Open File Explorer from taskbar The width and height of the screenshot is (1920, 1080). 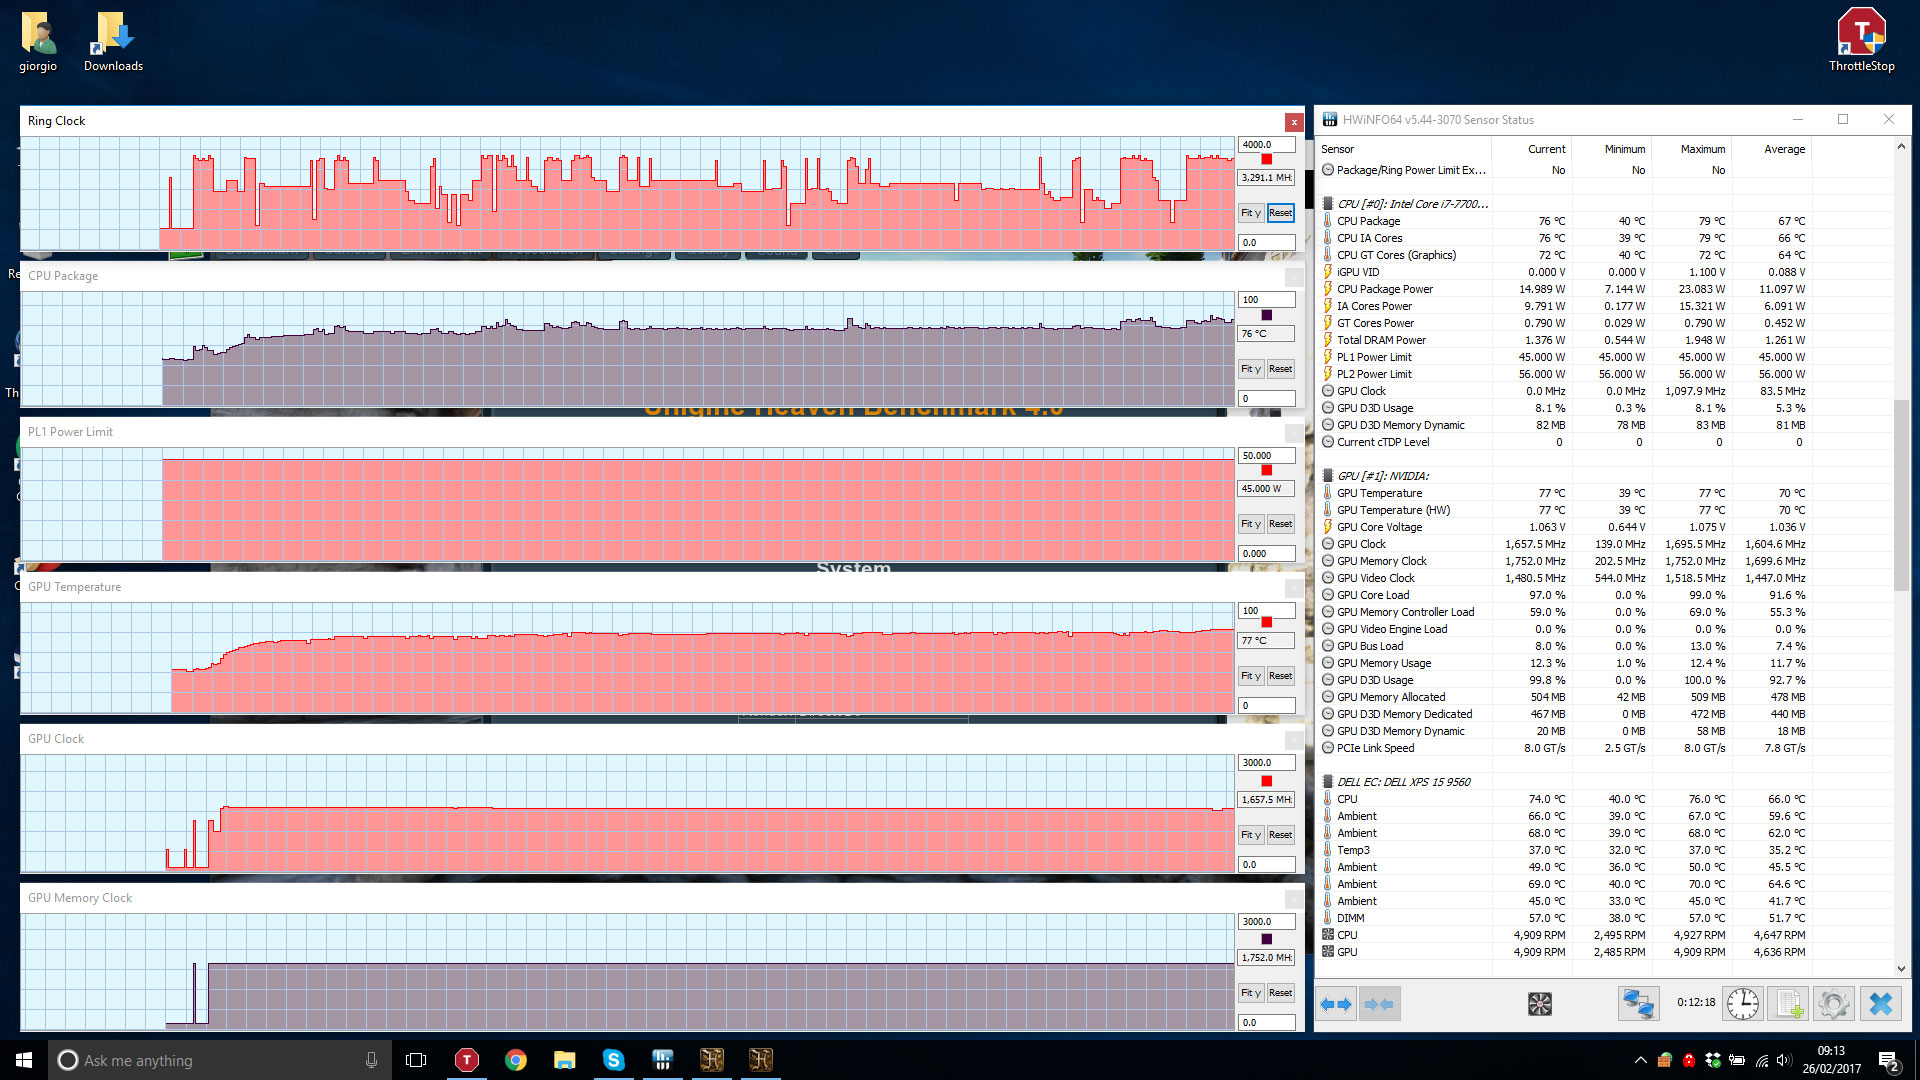(564, 1060)
